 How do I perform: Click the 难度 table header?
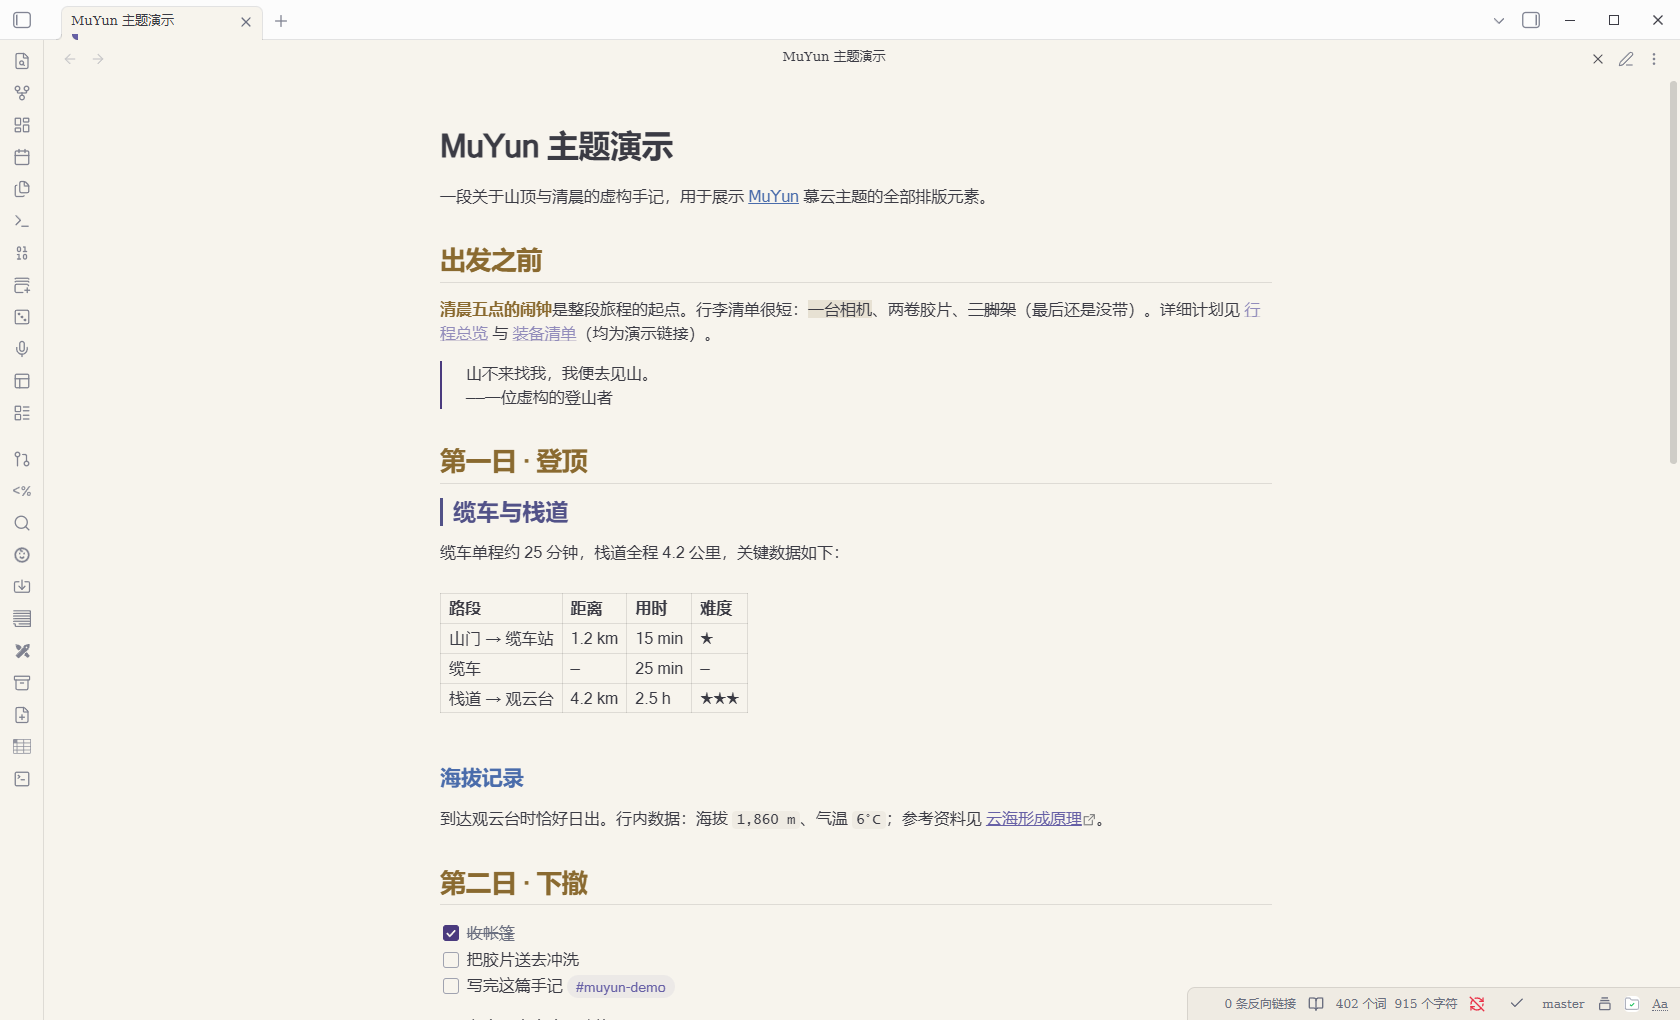(x=719, y=609)
